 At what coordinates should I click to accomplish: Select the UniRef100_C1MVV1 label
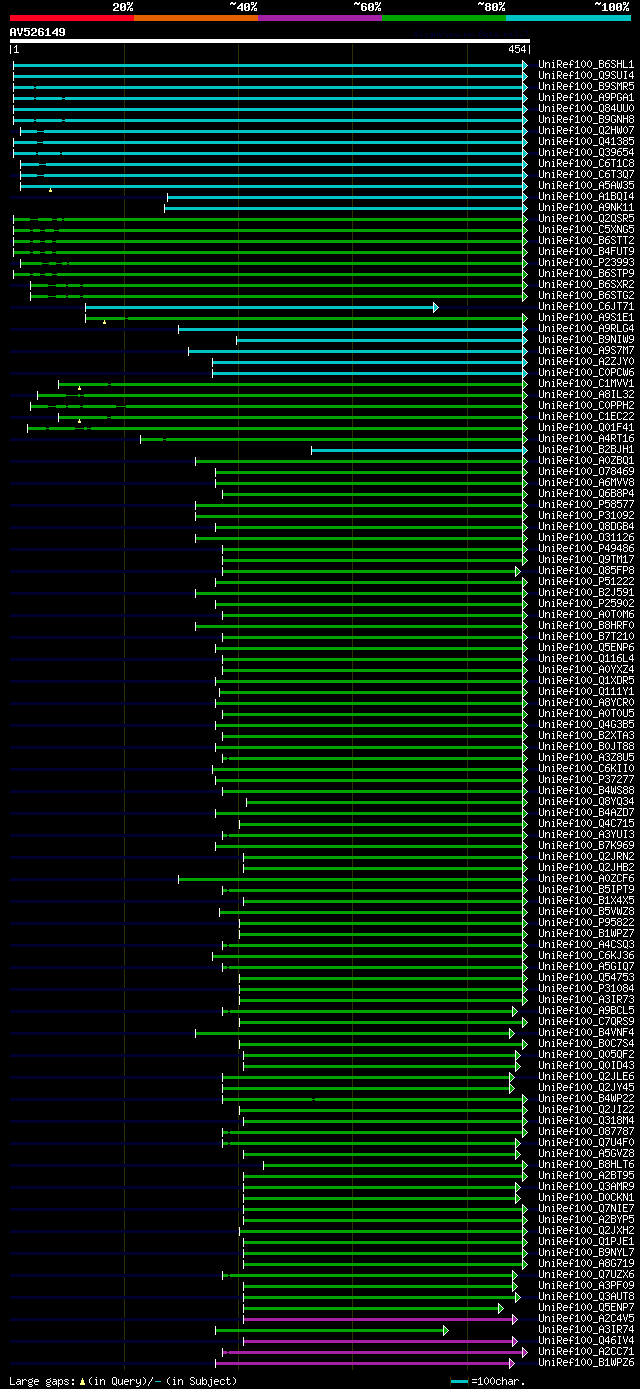586,383
